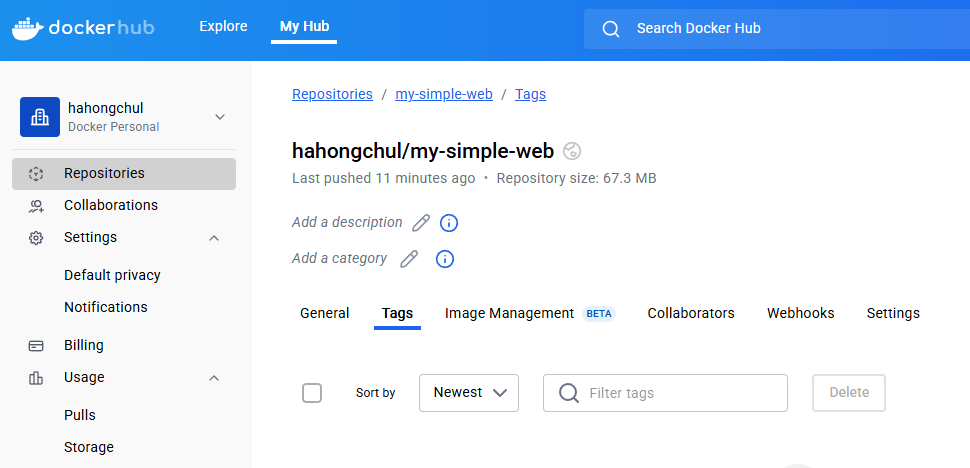This screenshot has width=970, height=468.
Task: Click the hahongchul/my-simple-web heading
Action: pos(423,151)
